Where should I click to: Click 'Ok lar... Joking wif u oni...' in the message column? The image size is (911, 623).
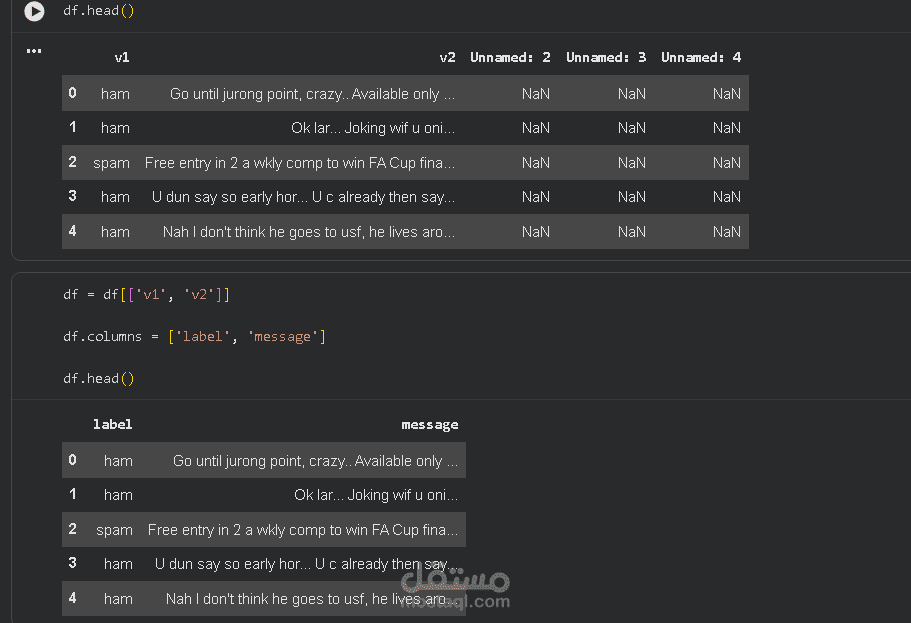376,495
